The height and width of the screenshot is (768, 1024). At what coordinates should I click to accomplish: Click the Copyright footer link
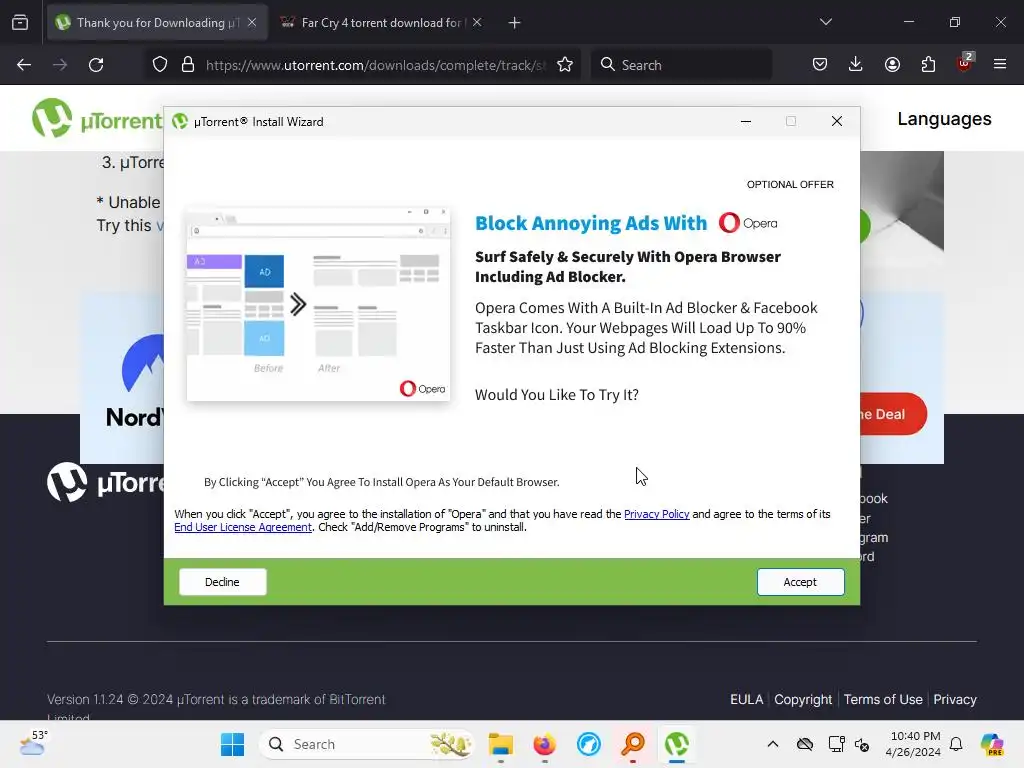pyautogui.click(x=803, y=699)
